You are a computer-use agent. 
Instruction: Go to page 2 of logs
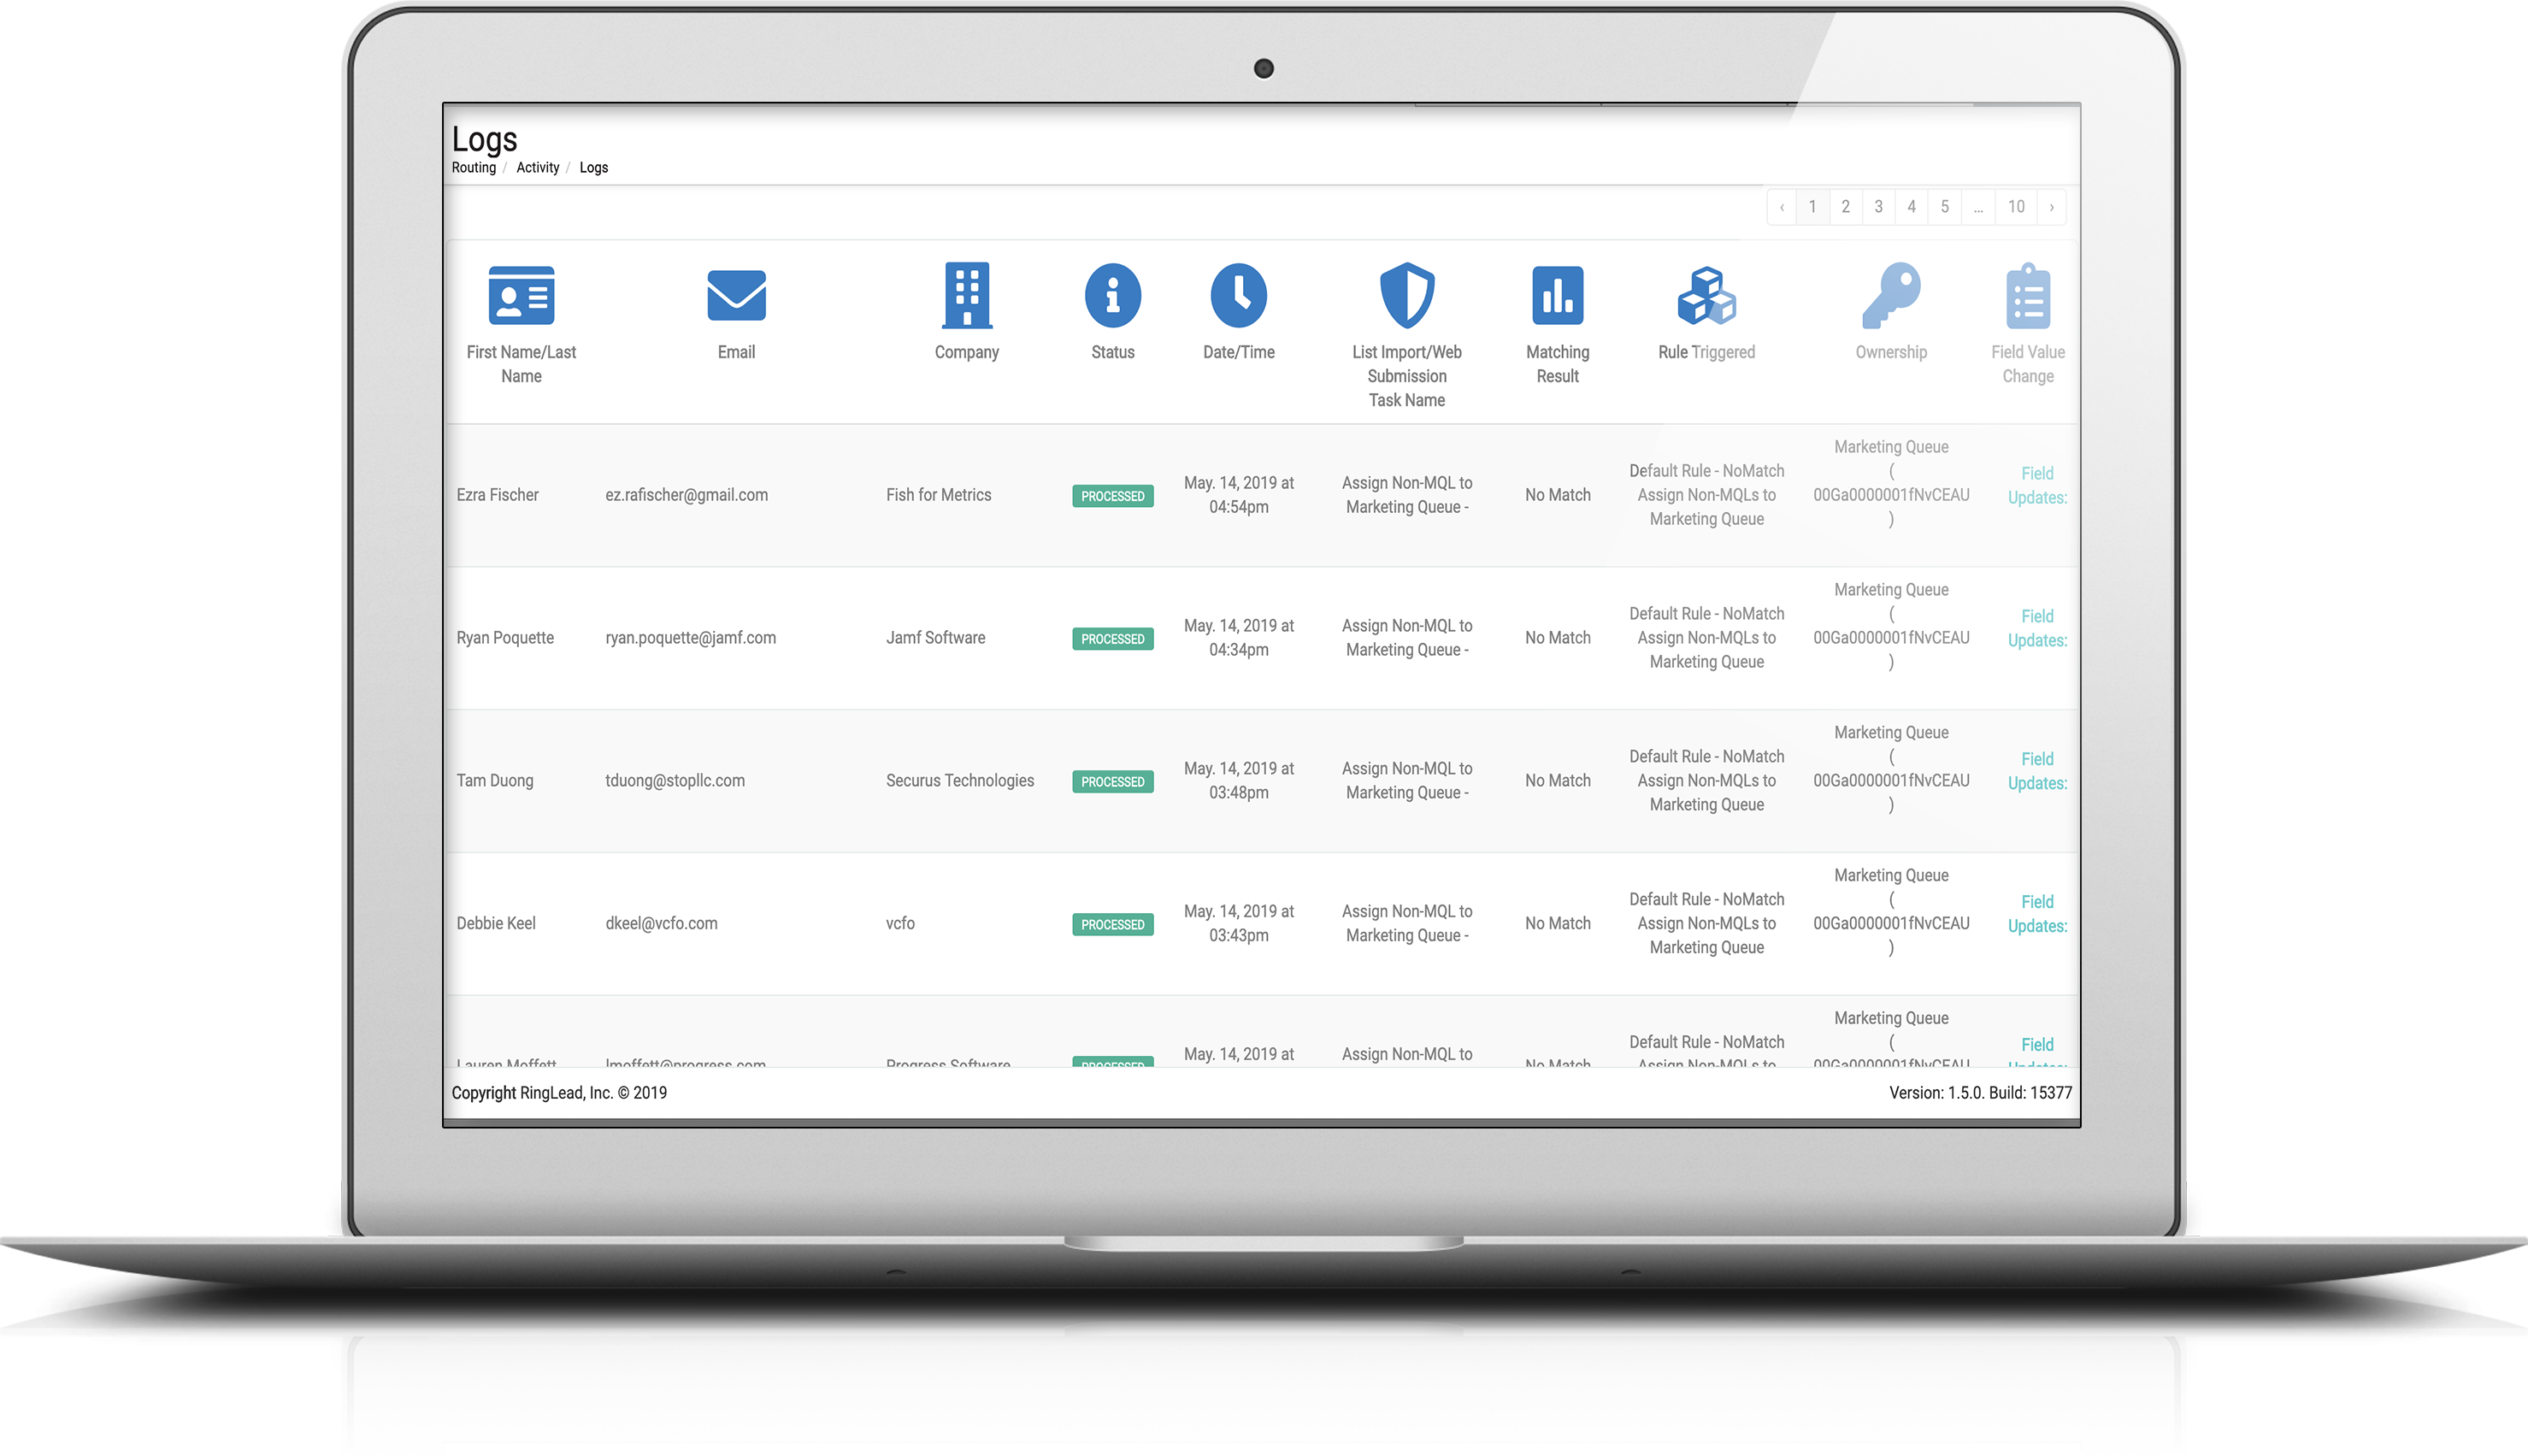point(1845,207)
